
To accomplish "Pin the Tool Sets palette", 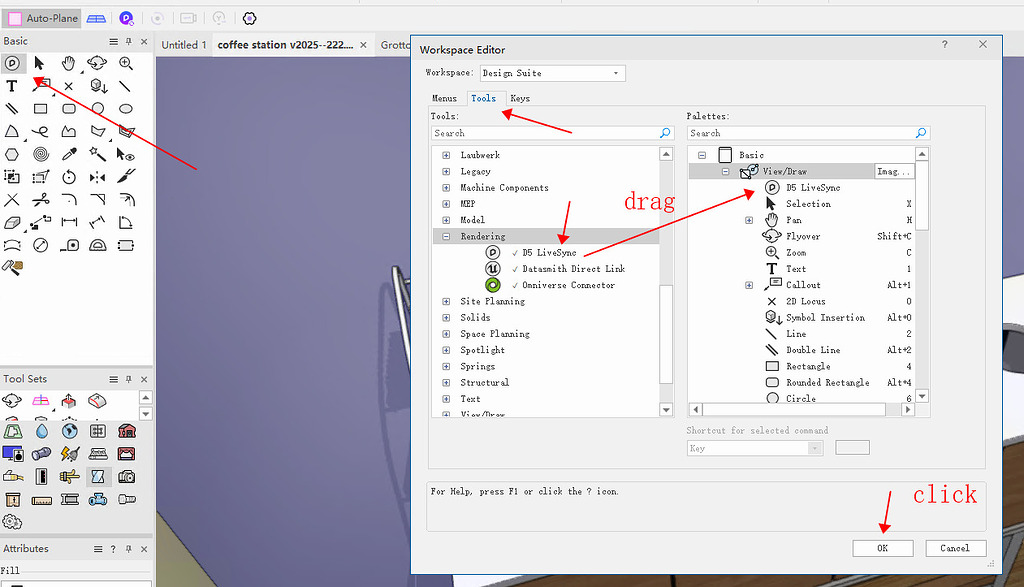I will [x=128, y=380].
